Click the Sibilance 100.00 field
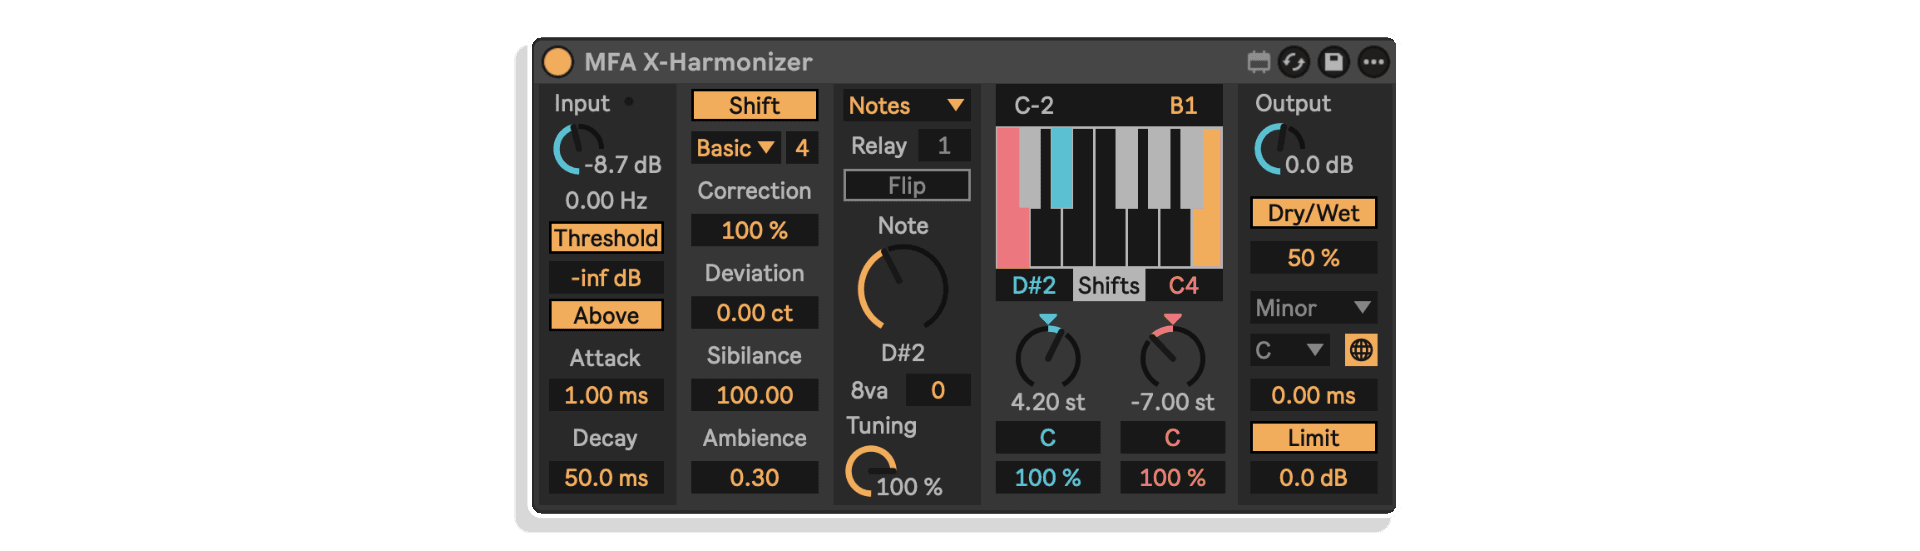This screenshot has width=1920, height=551. 755,395
